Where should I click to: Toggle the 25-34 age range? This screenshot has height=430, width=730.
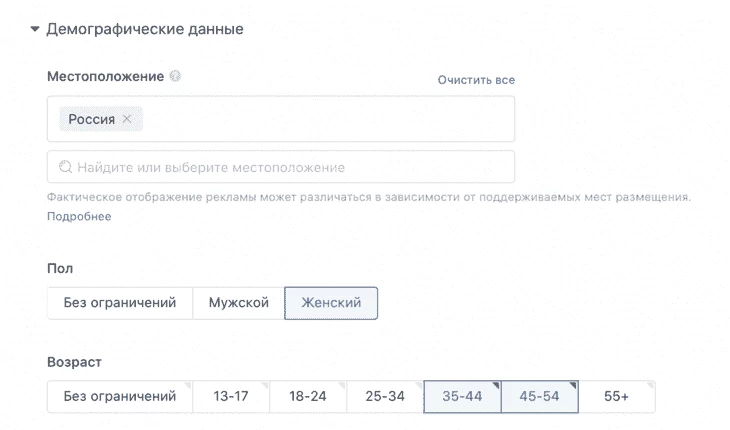385,396
